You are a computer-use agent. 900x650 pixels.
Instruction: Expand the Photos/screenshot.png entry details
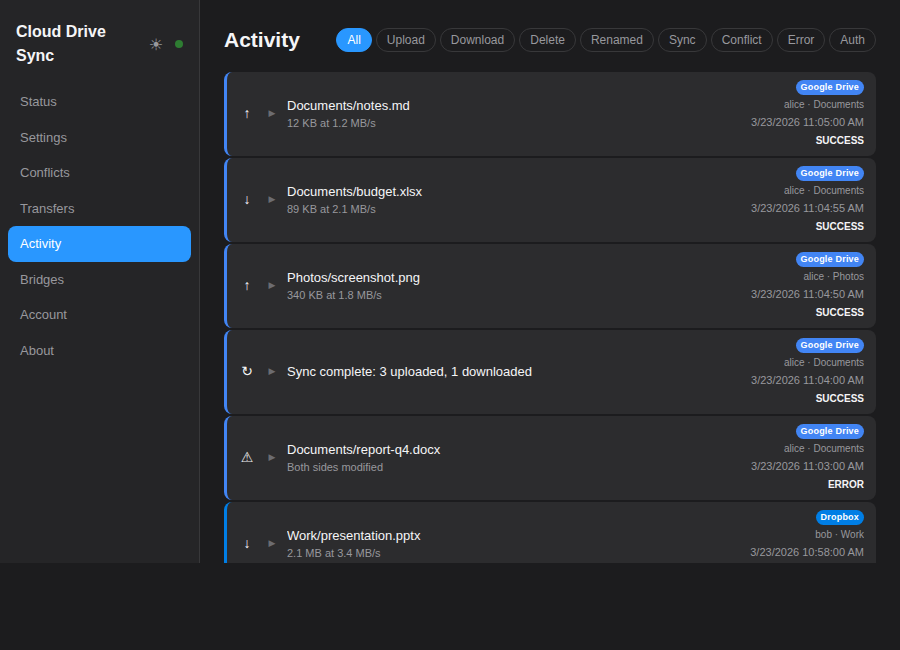click(x=271, y=286)
